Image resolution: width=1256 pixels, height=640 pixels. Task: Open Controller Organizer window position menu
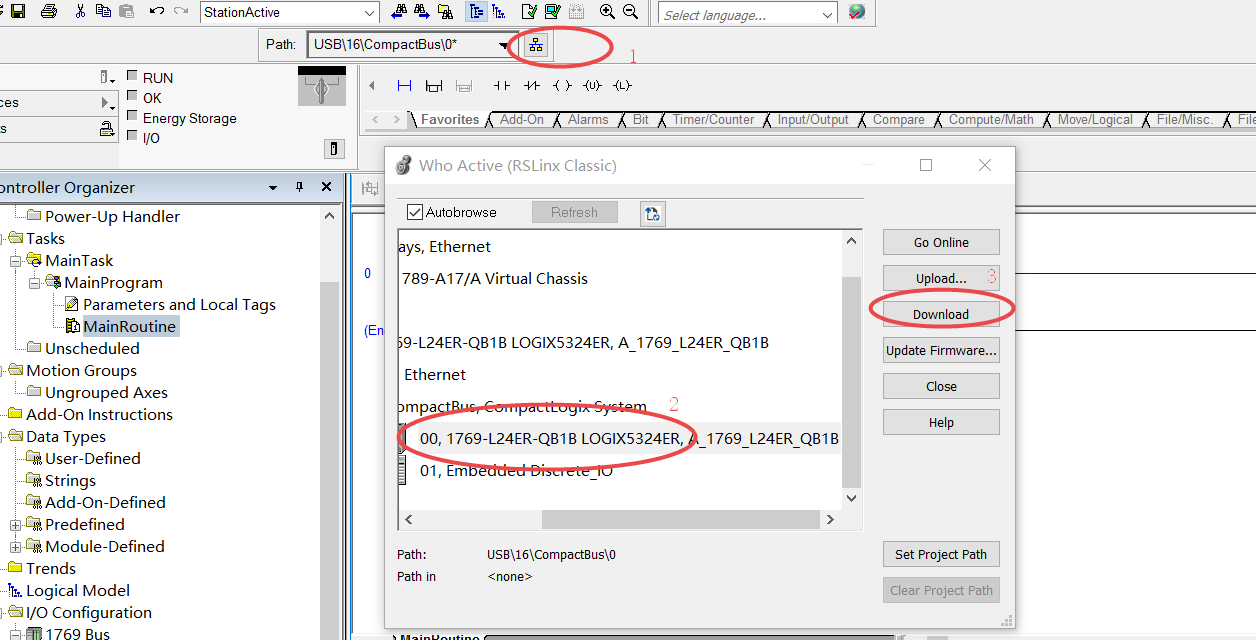(273, 187)
